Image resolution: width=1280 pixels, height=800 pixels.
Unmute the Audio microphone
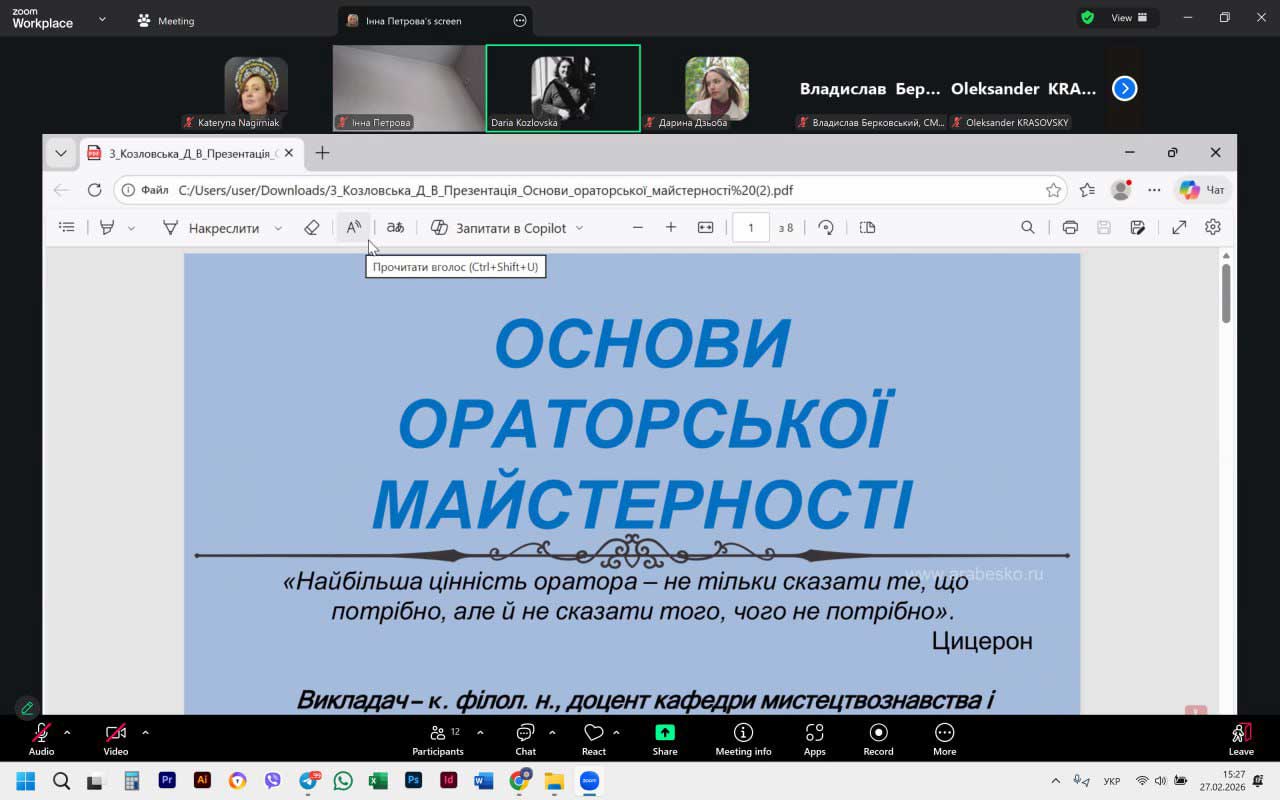point(41,737)
